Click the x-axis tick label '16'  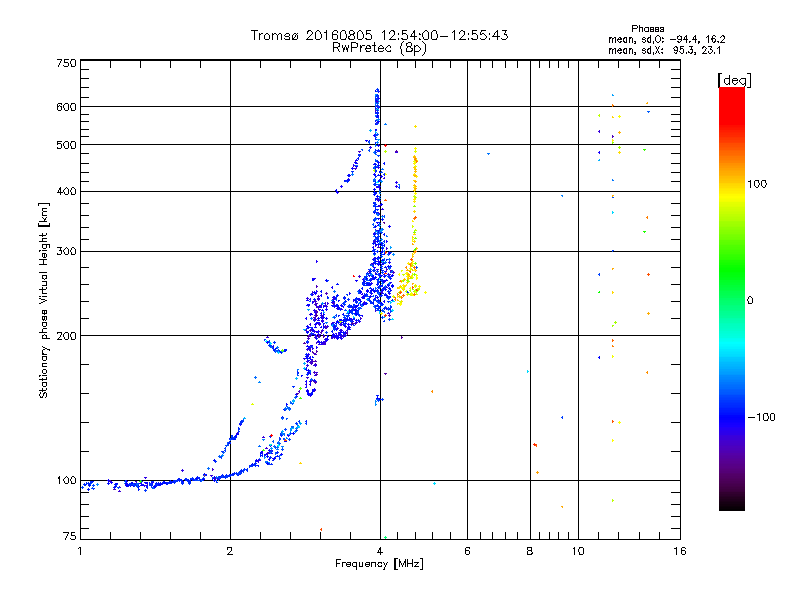coord(680,551)
